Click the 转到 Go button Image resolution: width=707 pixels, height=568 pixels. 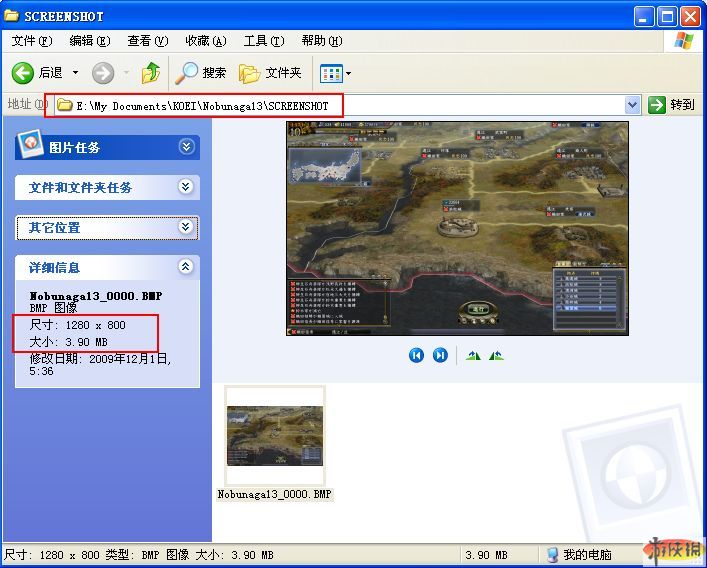click(x=671, y=105)
